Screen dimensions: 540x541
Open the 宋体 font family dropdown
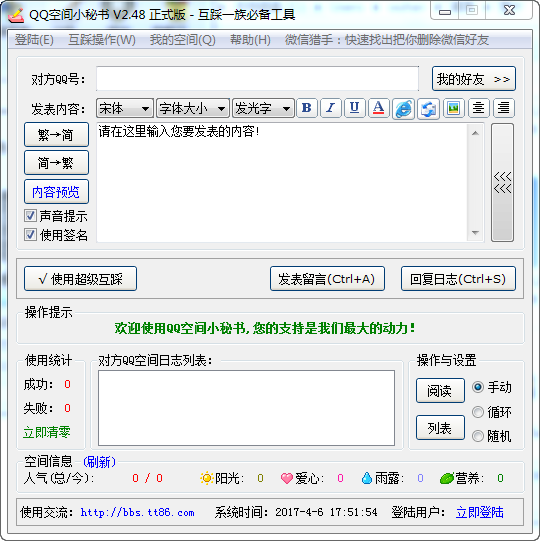125,109
